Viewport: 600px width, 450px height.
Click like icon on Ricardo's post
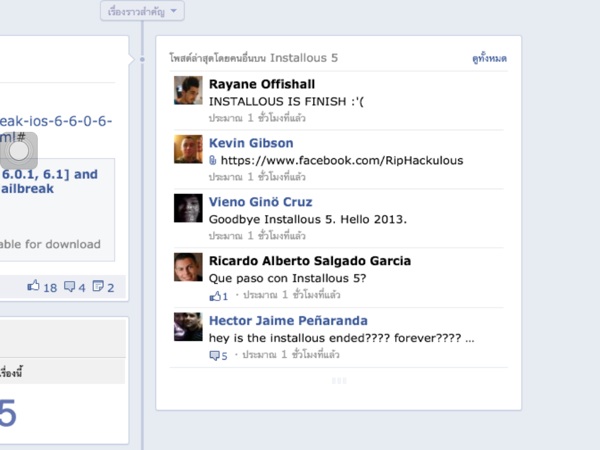coord(215,296)
